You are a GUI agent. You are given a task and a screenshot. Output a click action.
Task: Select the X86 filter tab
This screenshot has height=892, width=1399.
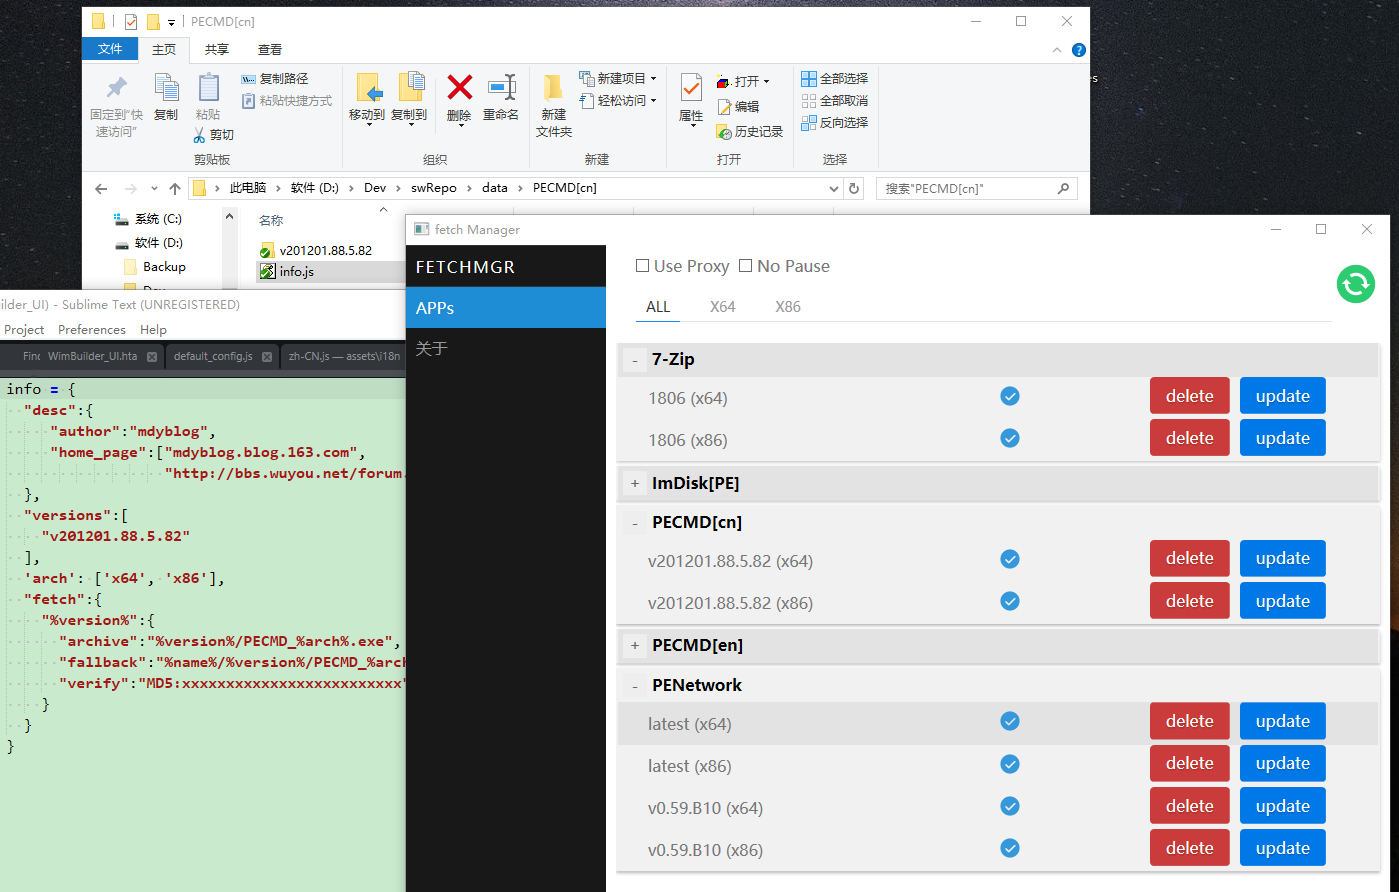coord(788,307)
